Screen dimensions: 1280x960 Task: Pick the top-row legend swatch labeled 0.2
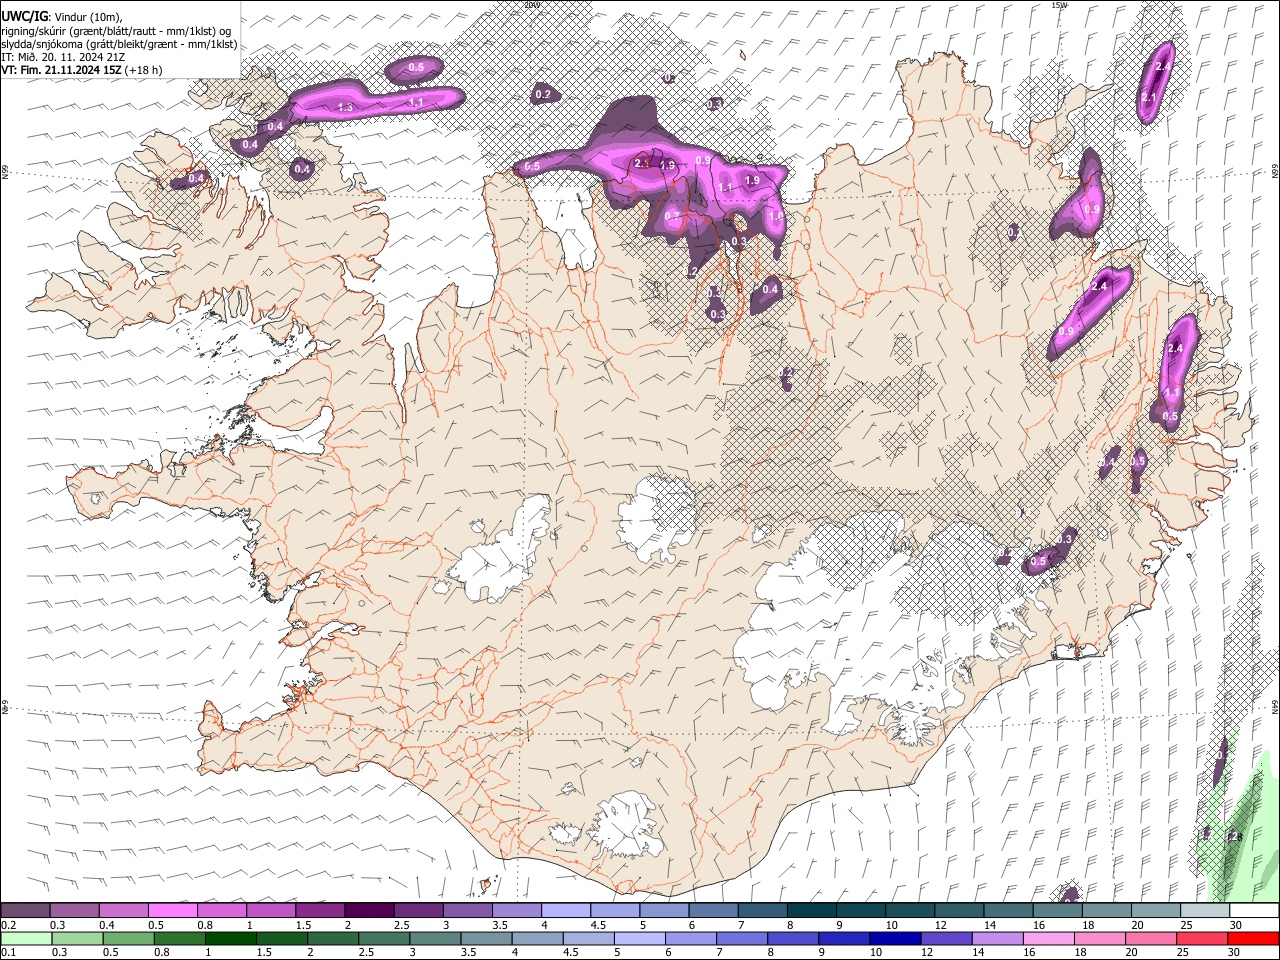[25, 911]
